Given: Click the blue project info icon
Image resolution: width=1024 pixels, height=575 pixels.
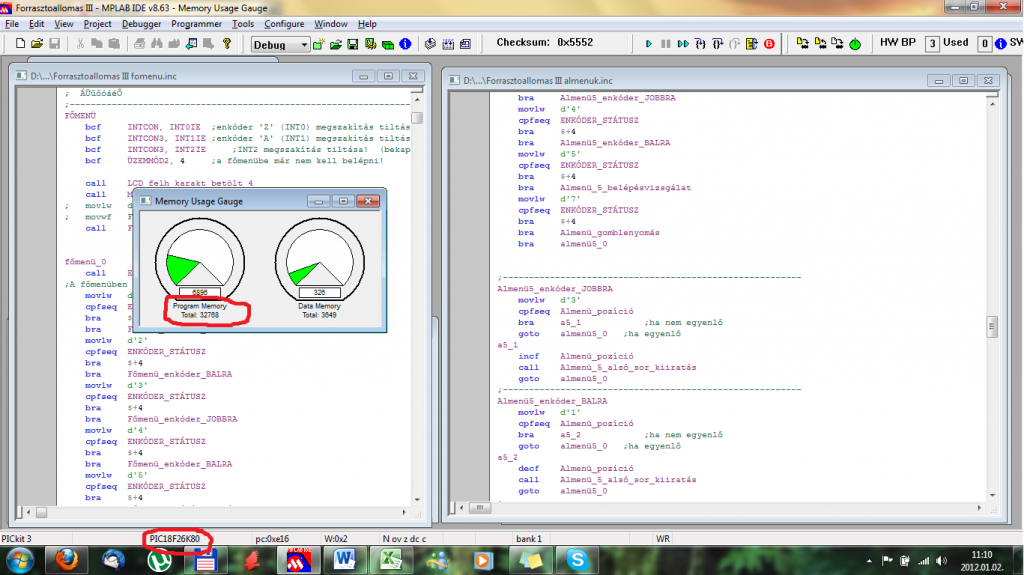Looking at the screenshot, I should pos(405,44).
